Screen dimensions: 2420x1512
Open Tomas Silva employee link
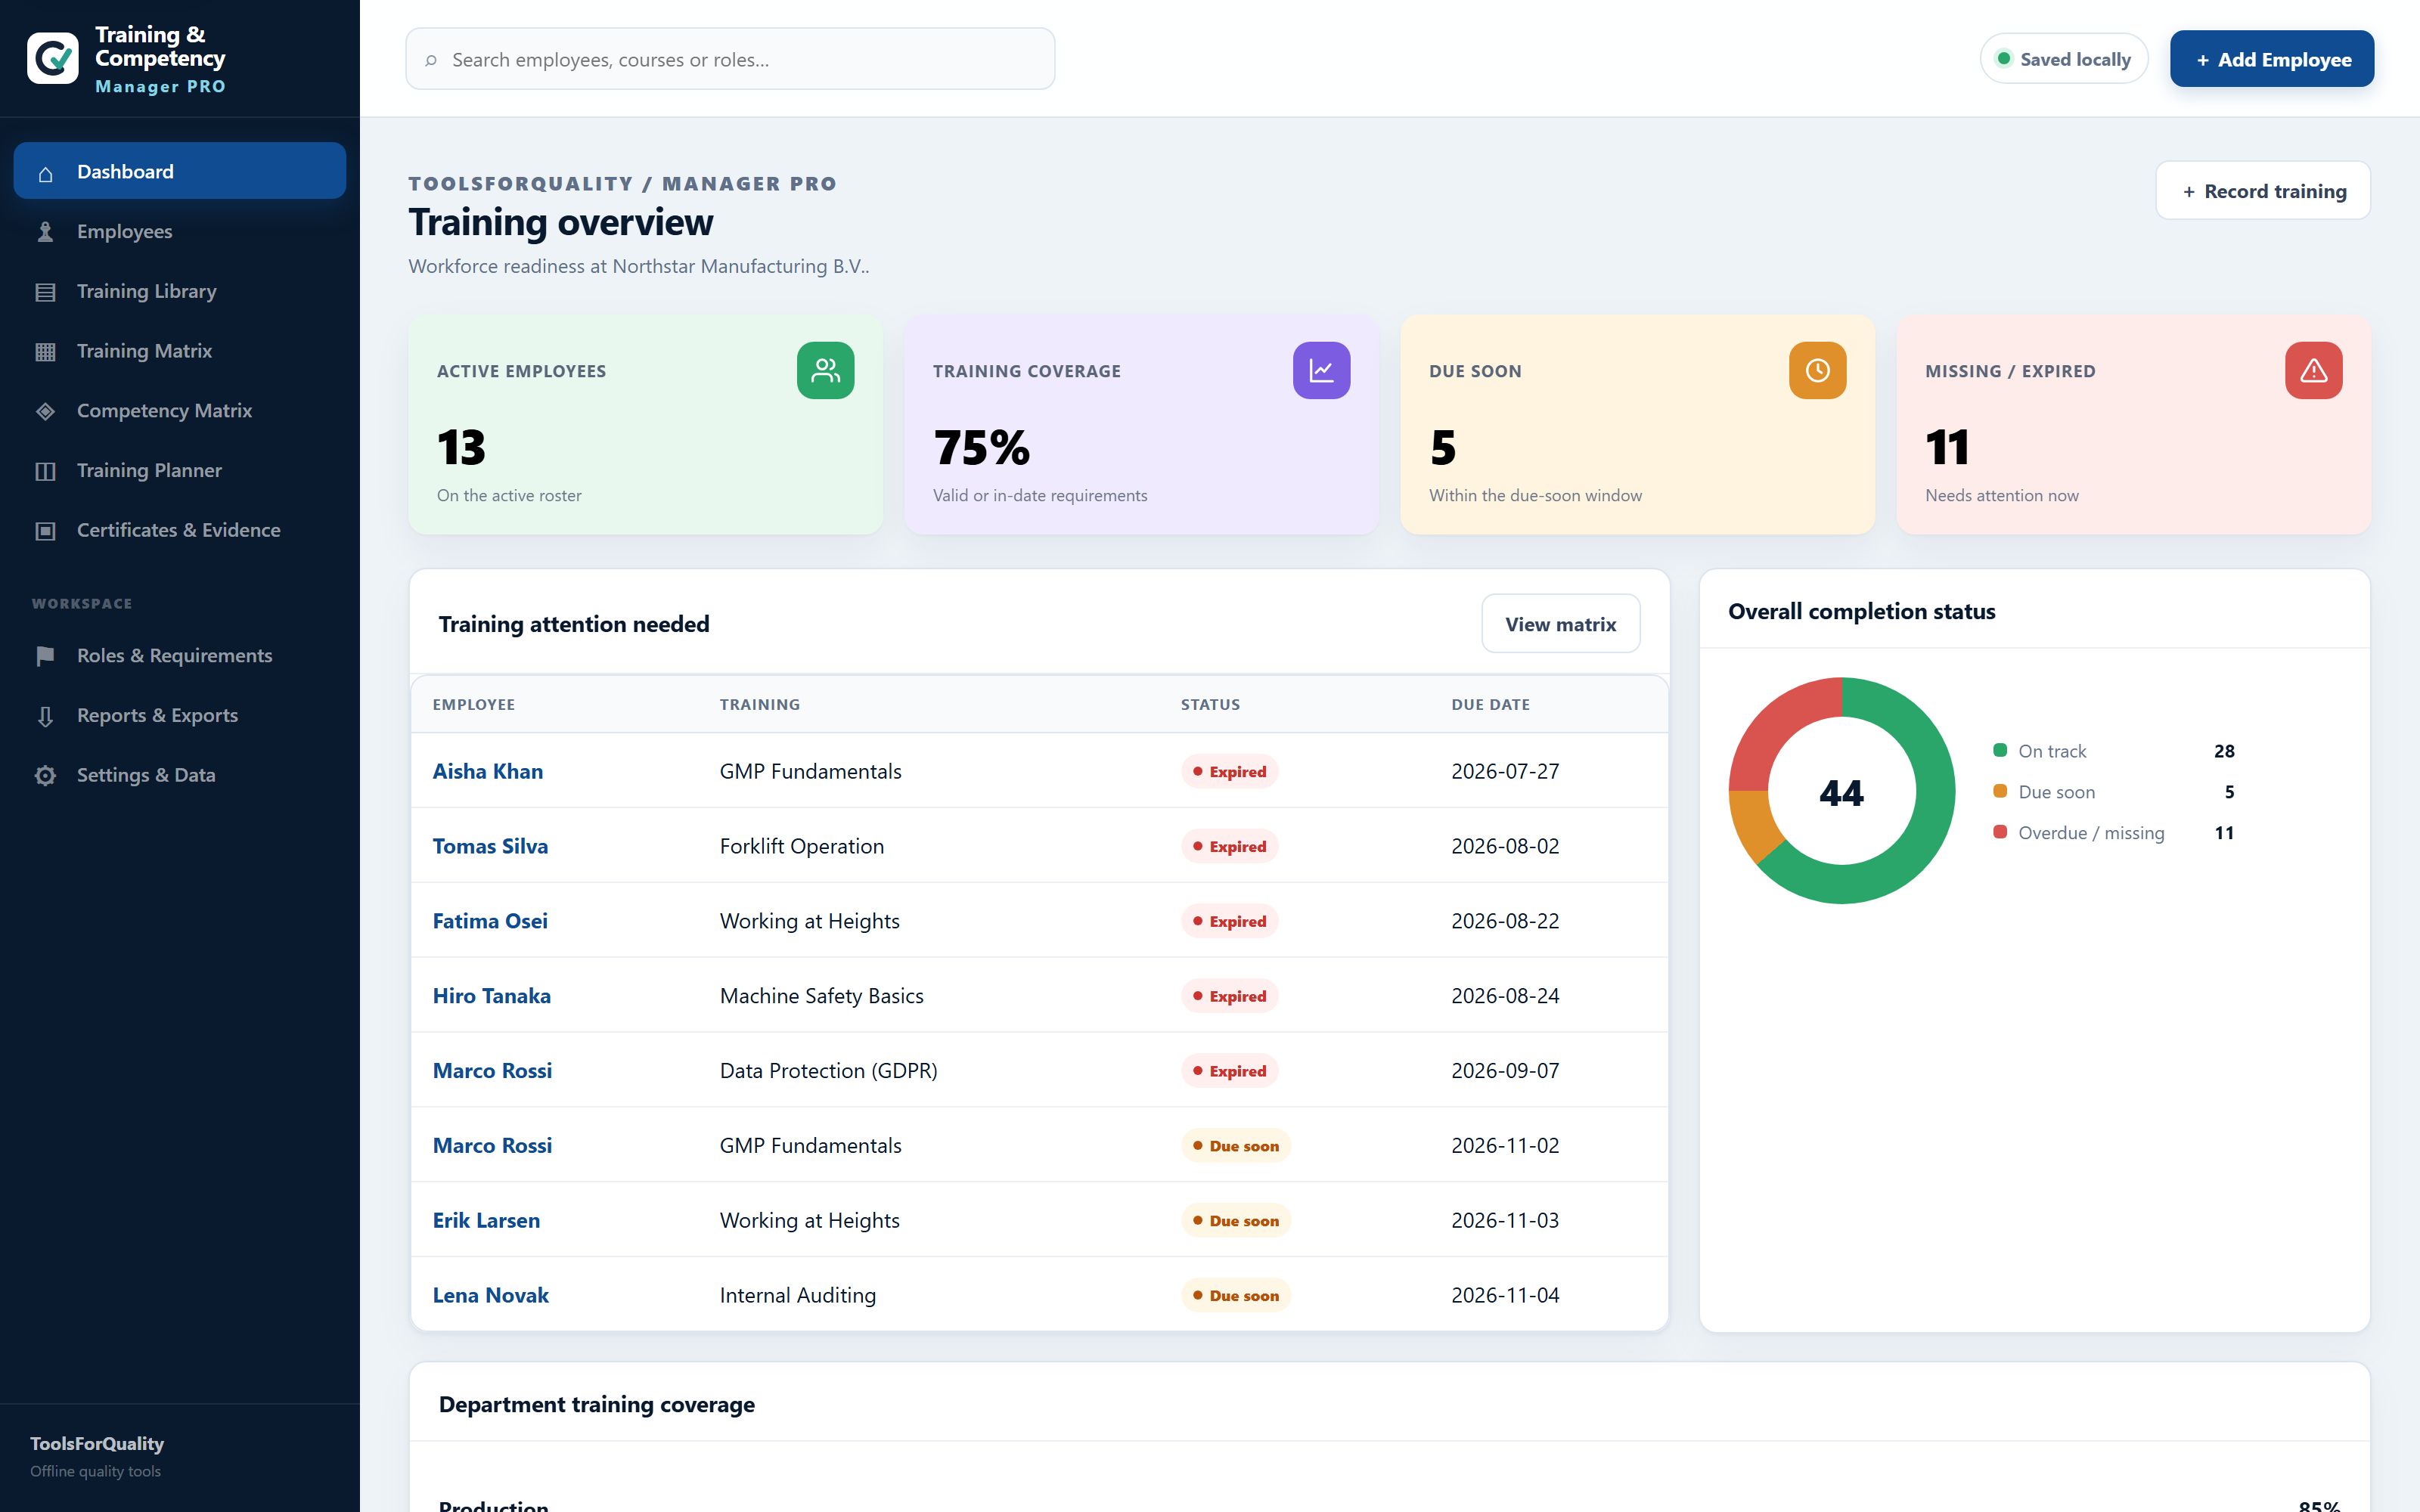(490, 846)
